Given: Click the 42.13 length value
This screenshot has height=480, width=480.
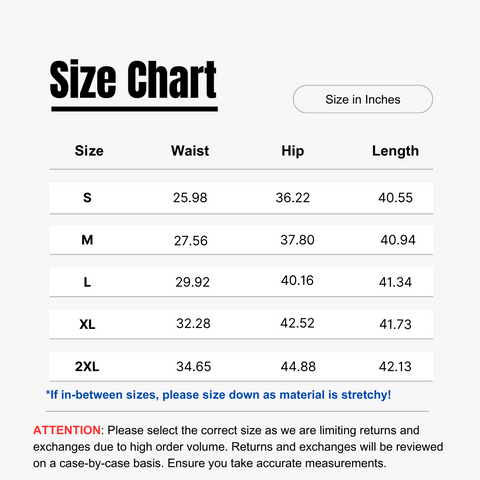Looking at the screenshot, I should point(395,367).
